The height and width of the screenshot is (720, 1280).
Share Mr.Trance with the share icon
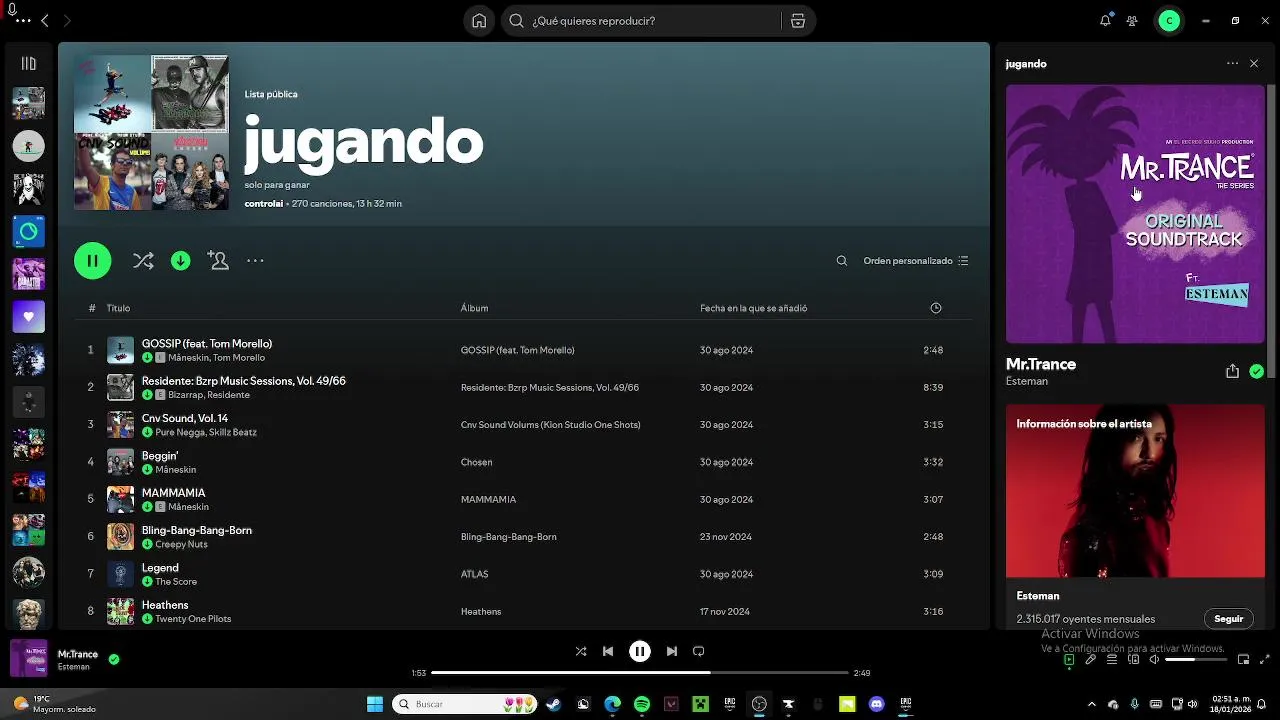pos(1232,371)
